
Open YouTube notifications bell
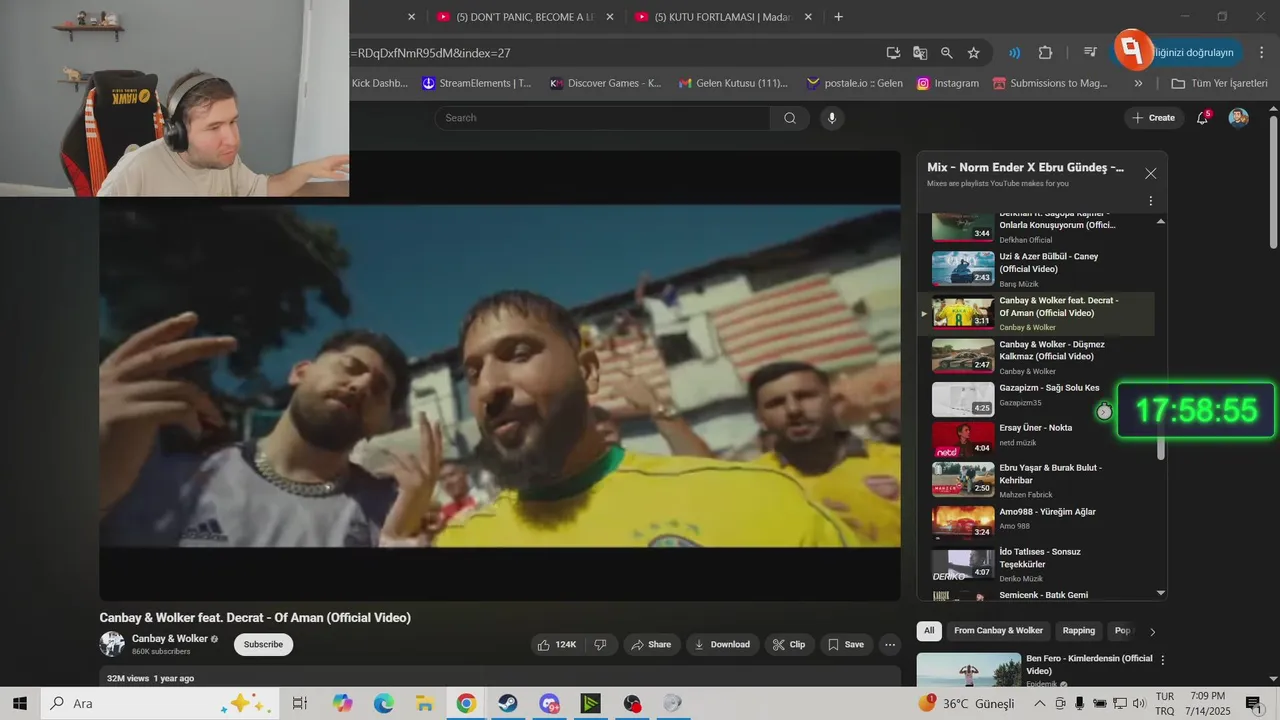pyautogui.click(x=1203, y=118)
